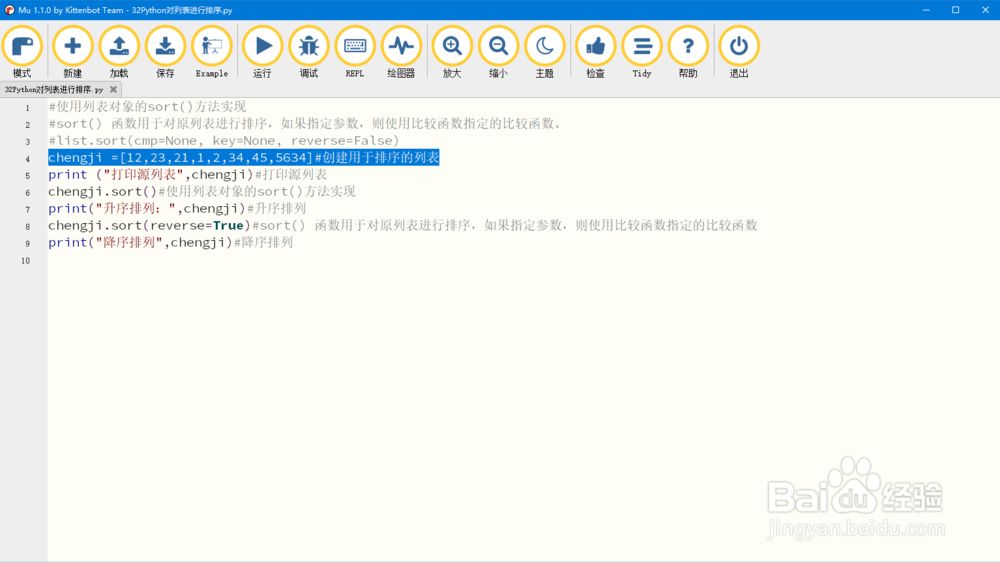Toggle the 主题 theme
The width and height of the screenshot is (1000, 563).
[x=545, y=52]
